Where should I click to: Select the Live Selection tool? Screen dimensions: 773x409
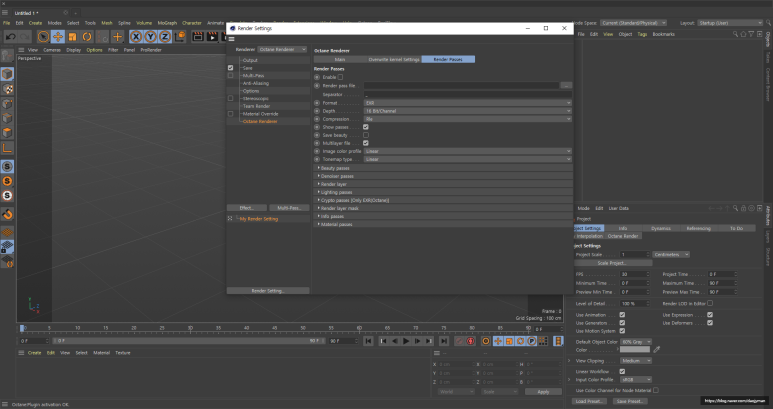click(43, 36)
